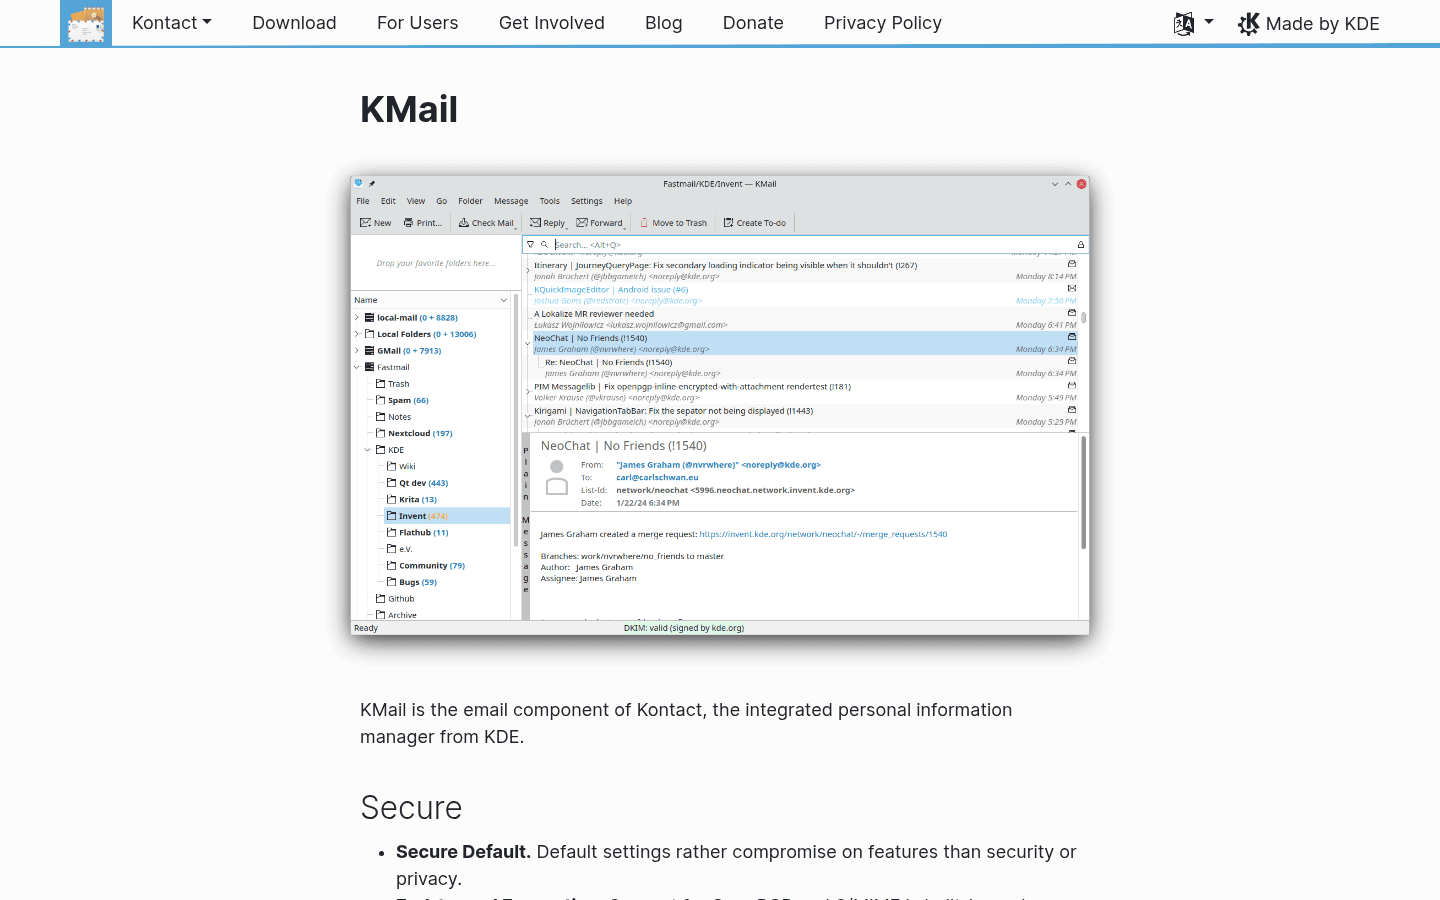The image size is (1440, 900).
Task: Click the filter funnel icon beside search
Action: [531, 244]
